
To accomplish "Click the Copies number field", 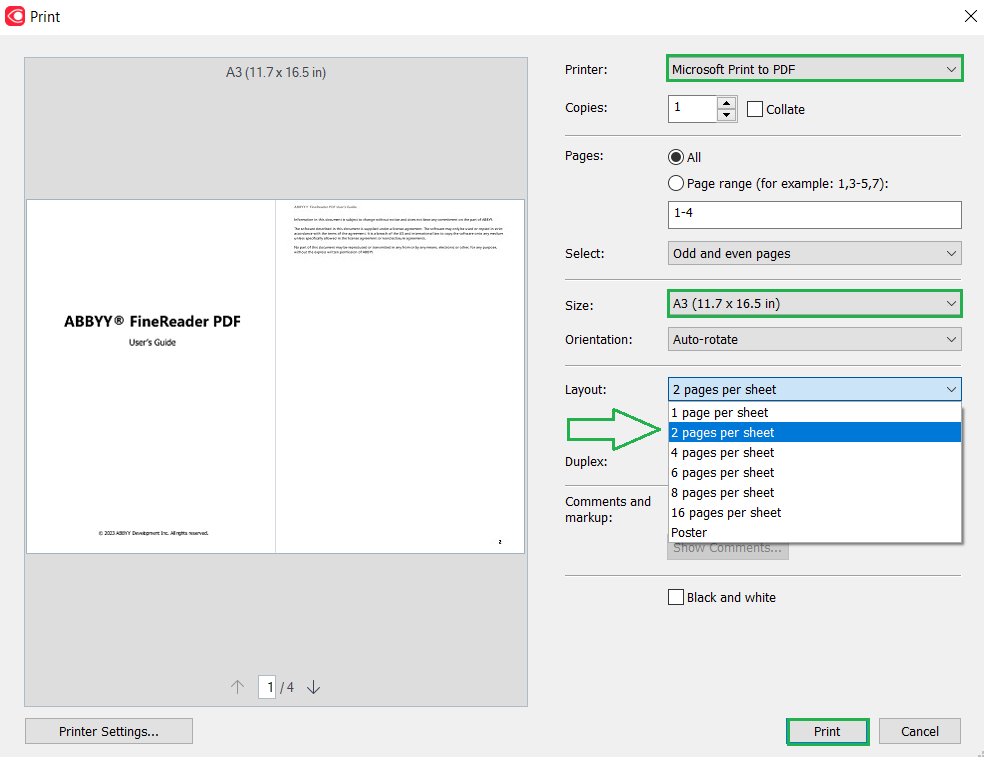I will (x=692, y=109).
